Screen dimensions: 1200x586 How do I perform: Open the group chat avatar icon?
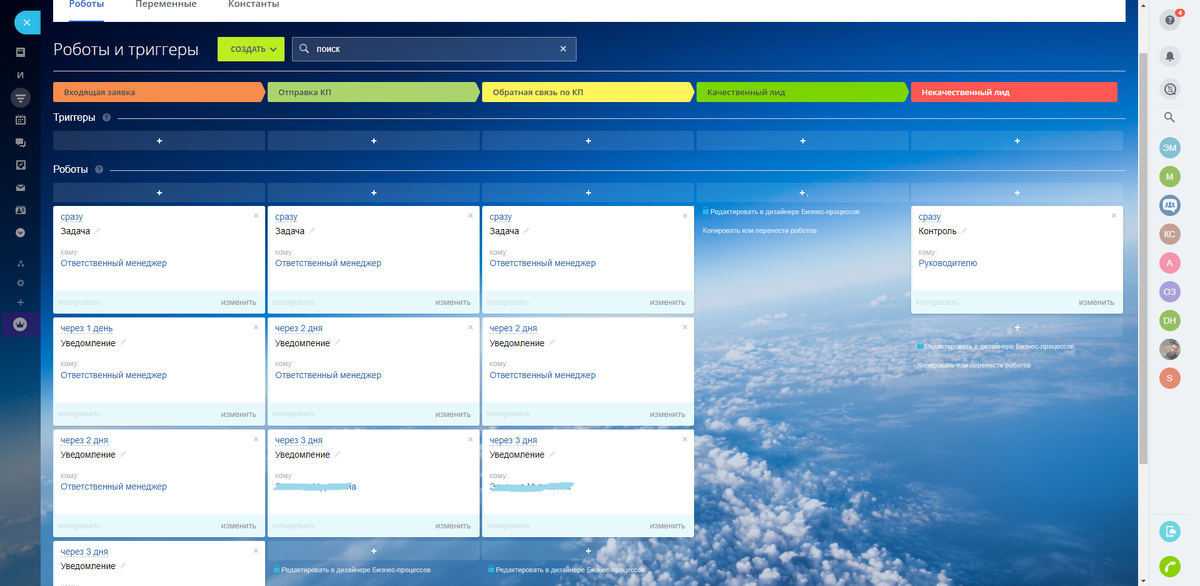click(x=1169, y=206)
